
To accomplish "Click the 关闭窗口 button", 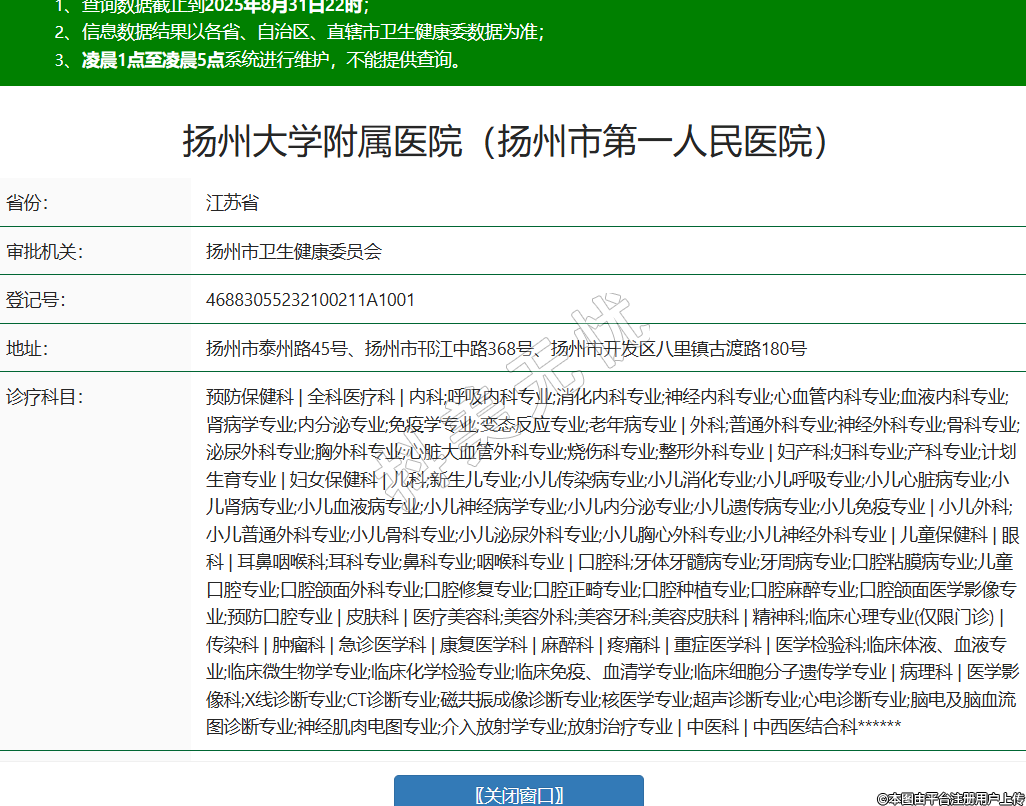I will [518, 794].
